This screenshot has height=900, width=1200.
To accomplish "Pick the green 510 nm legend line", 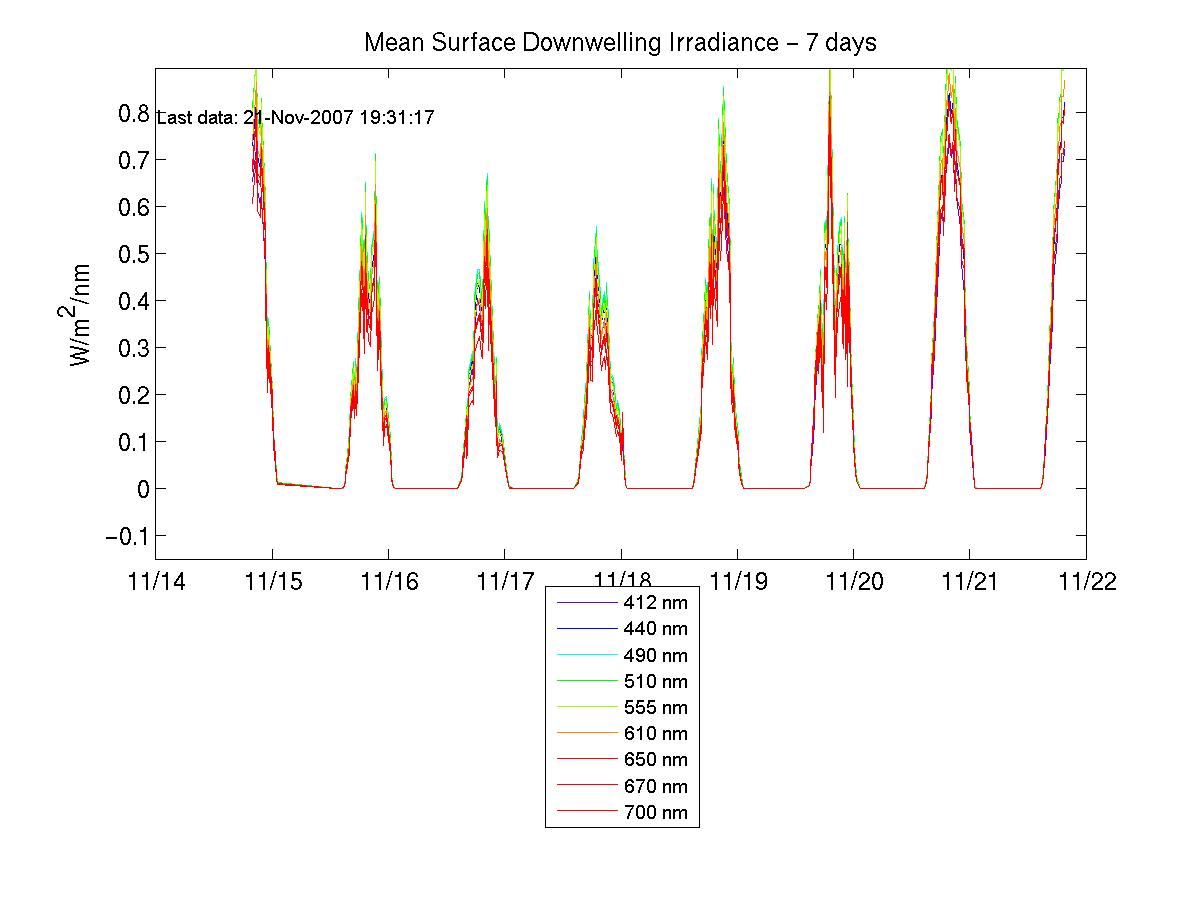I will [x=582, y=681].
